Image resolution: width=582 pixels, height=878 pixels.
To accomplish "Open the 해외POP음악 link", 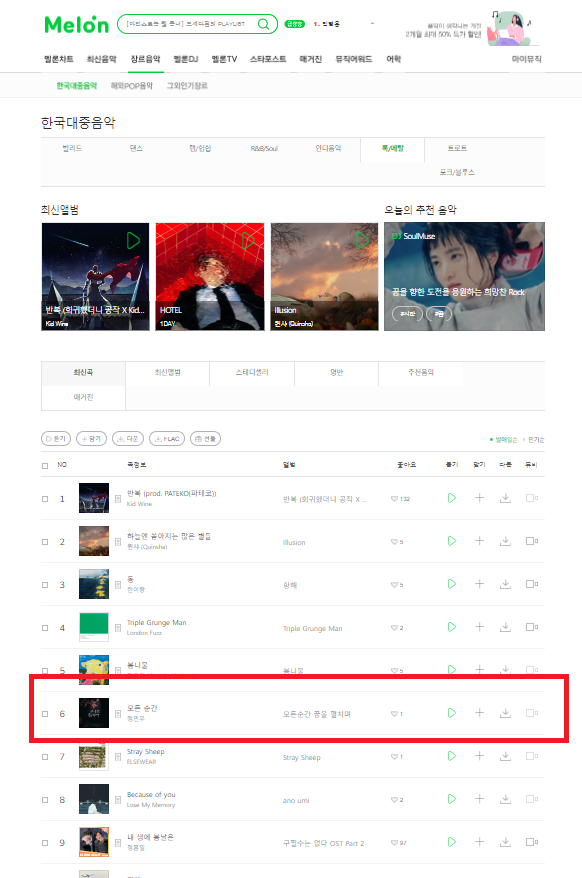I will point(132,86).
